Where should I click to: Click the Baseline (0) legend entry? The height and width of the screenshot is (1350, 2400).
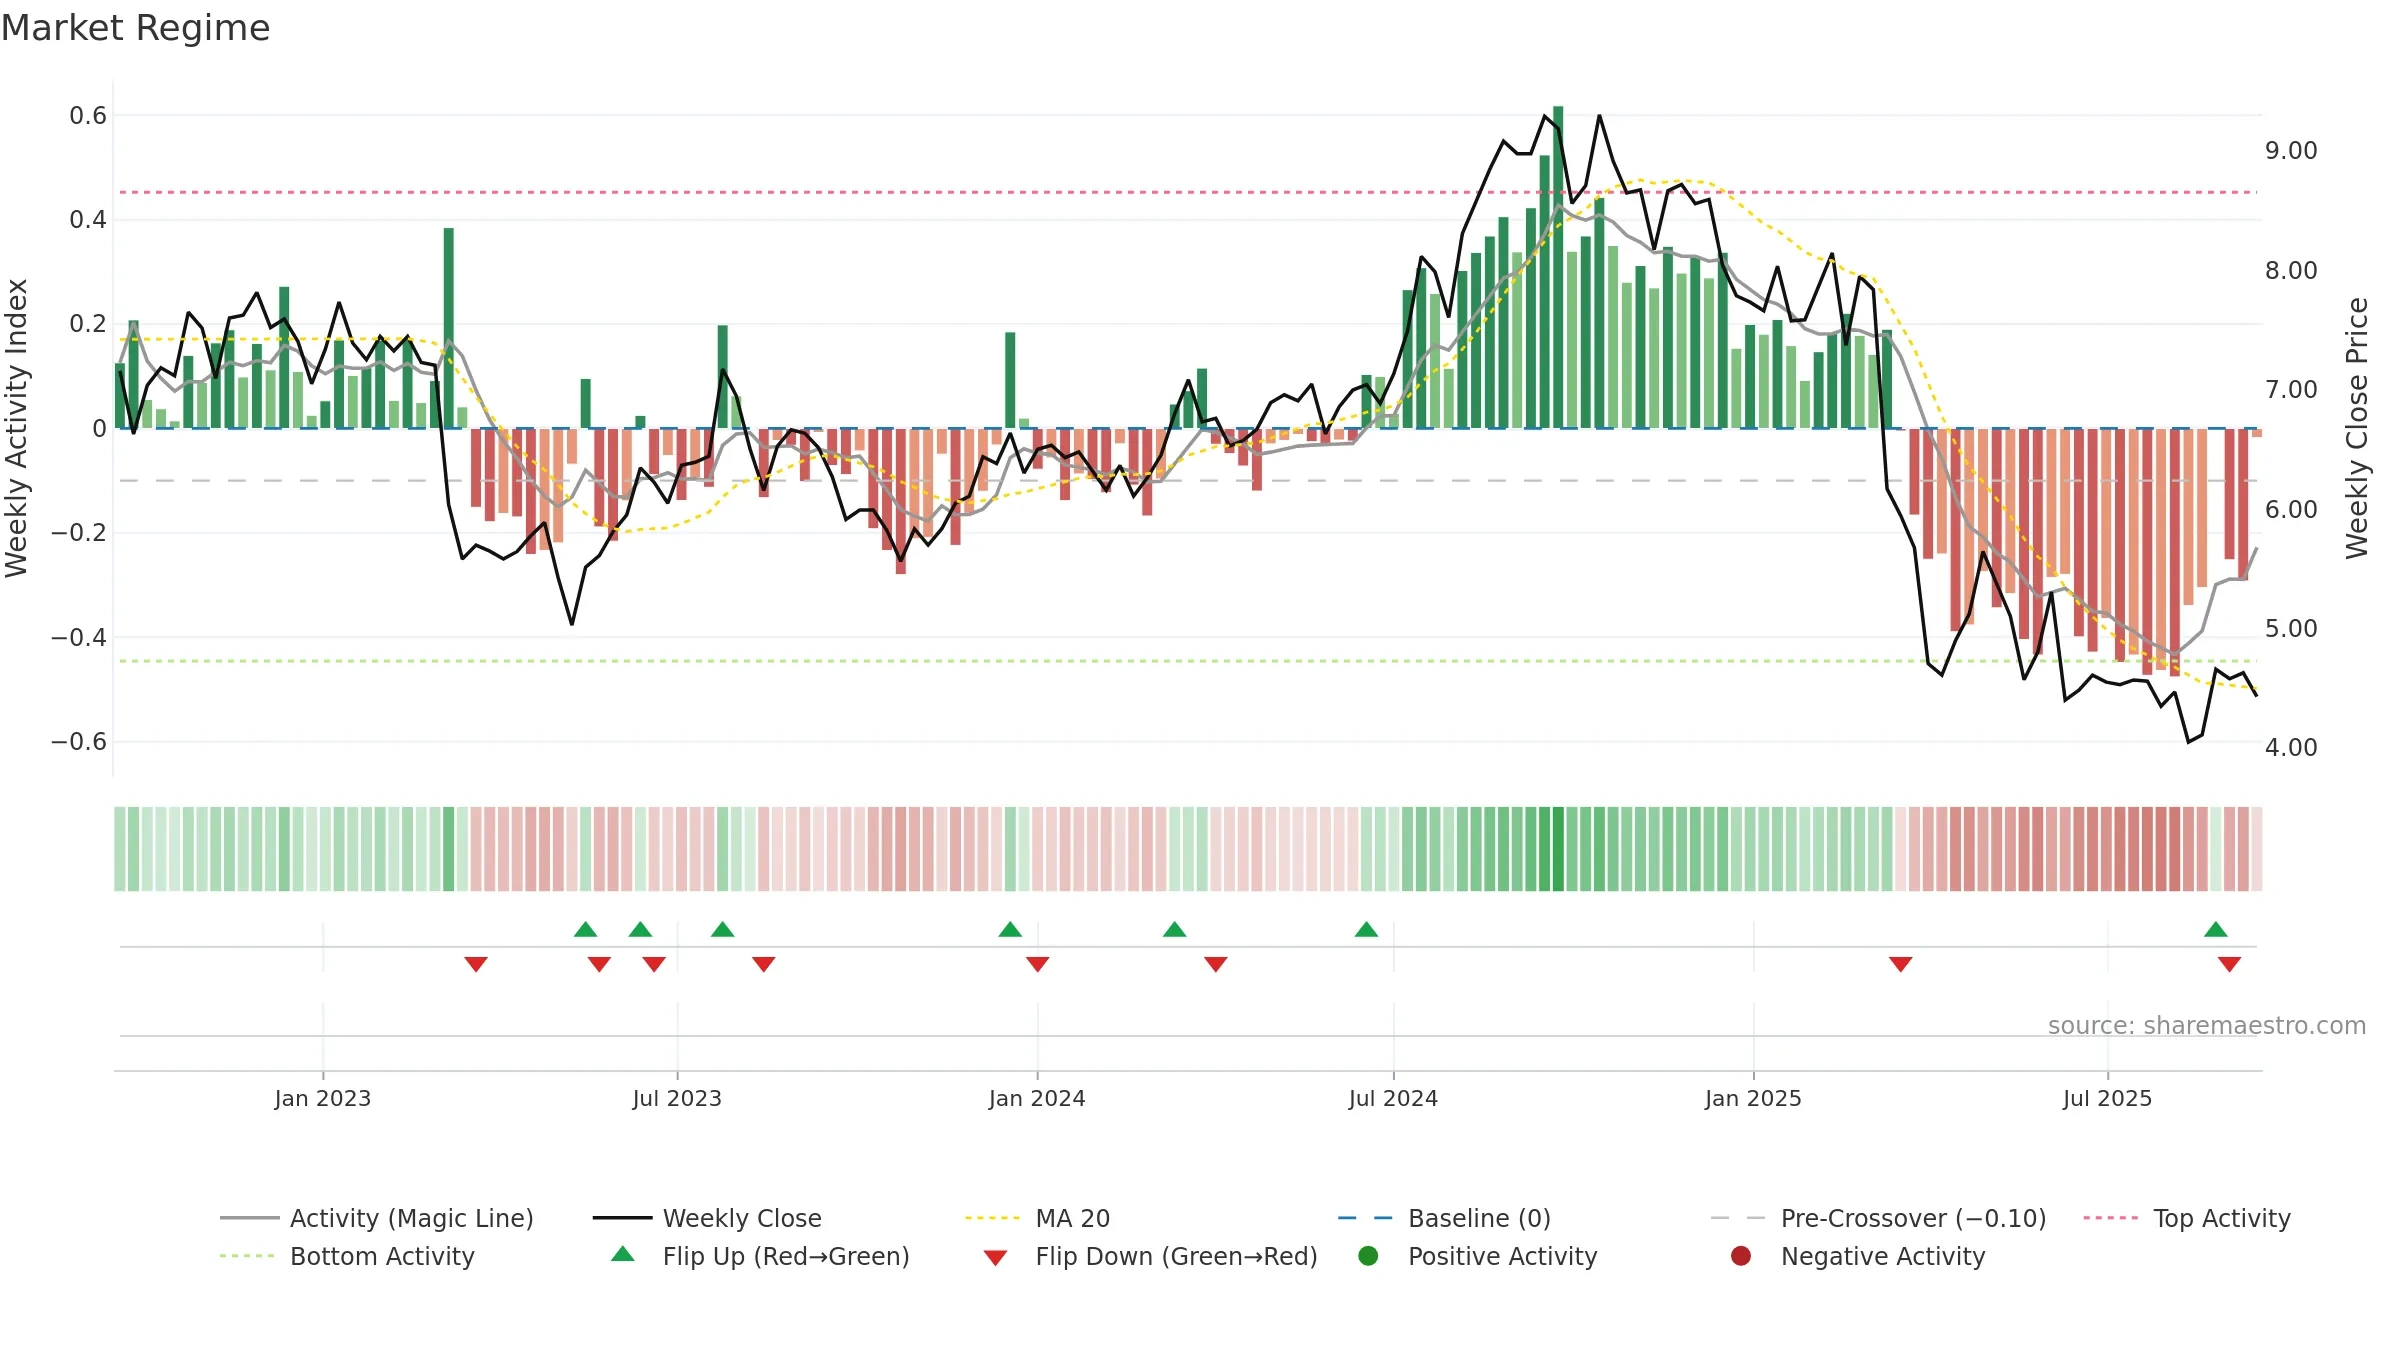[x=1444, y=1218]
